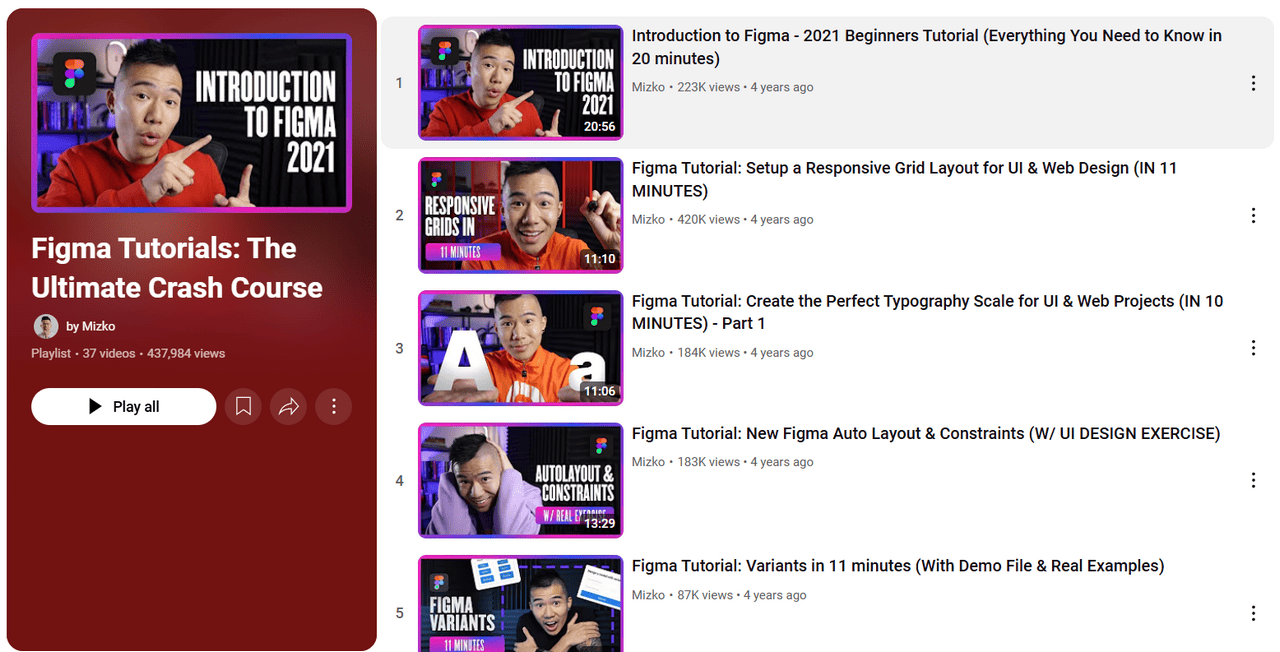Open the "Autolayout & Constraints" thumbnail
Viewport: 1280px width, 652px height.
(x=520, y=481)
